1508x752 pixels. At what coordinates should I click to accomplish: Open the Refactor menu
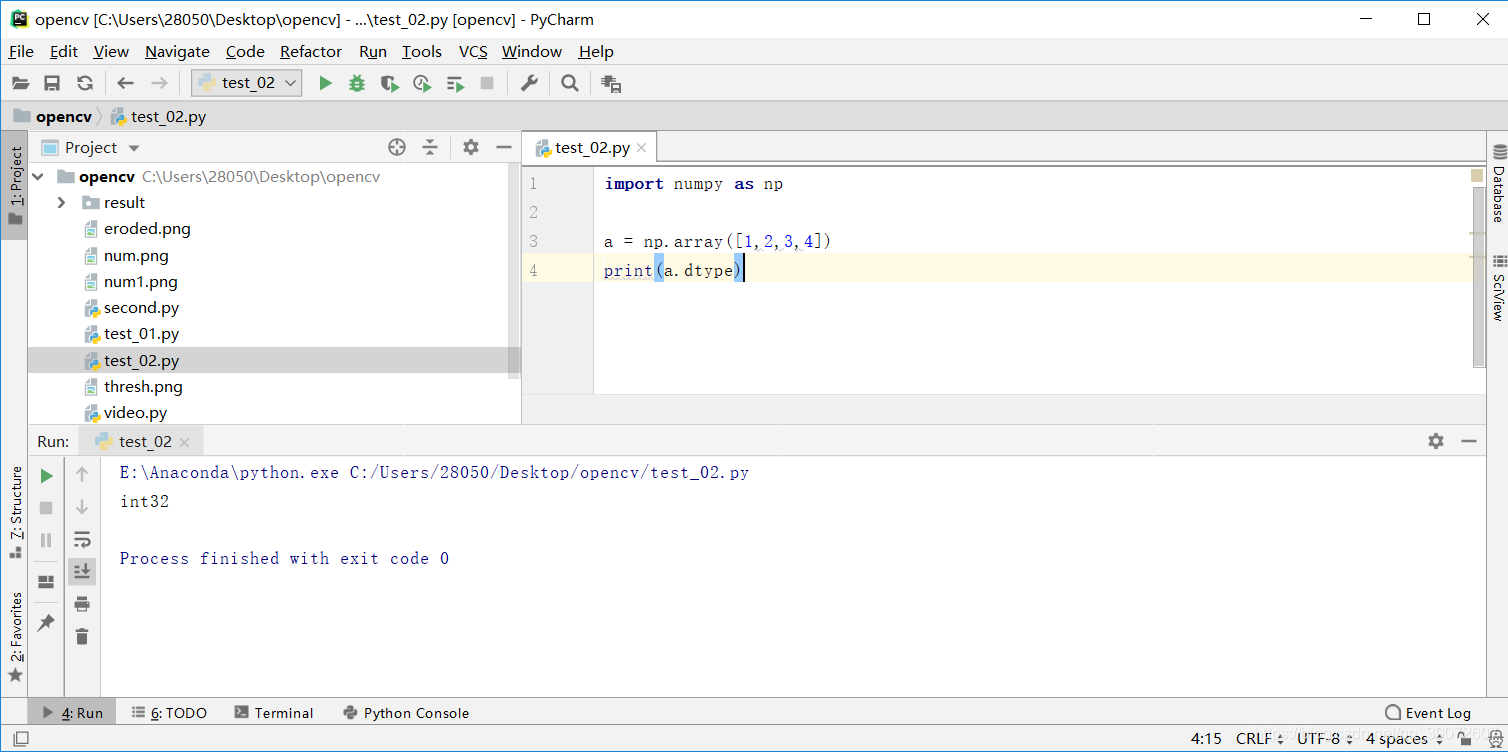coord(311,52)
